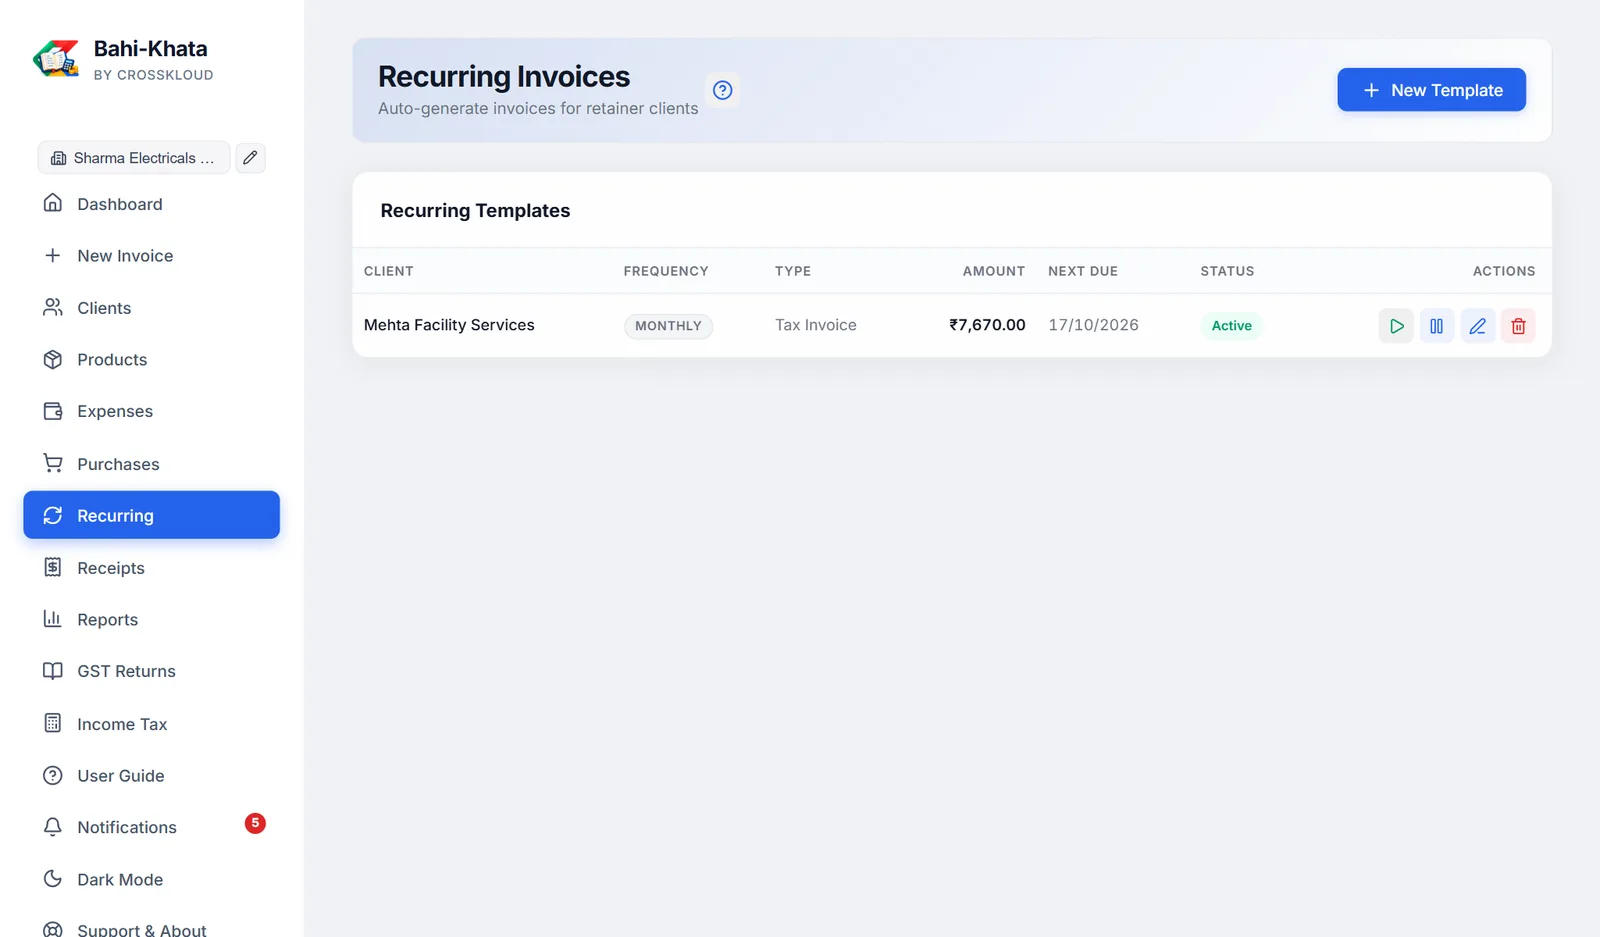
Task: Click the Tax Invoice type cell
Action: click(x=815, y=325)
